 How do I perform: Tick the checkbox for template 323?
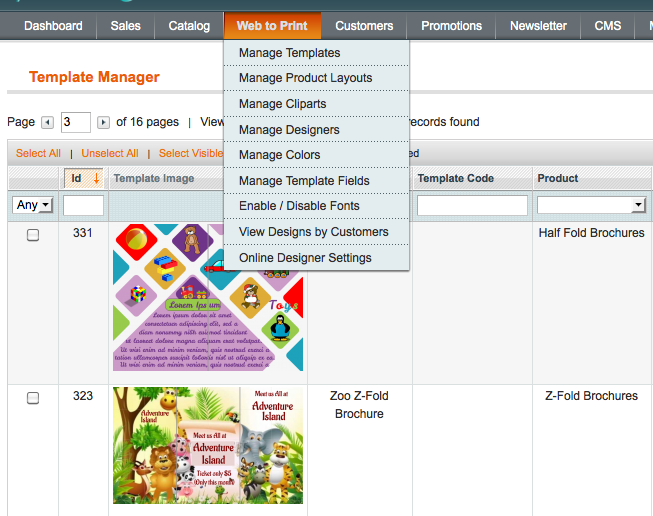click(33, 398)
